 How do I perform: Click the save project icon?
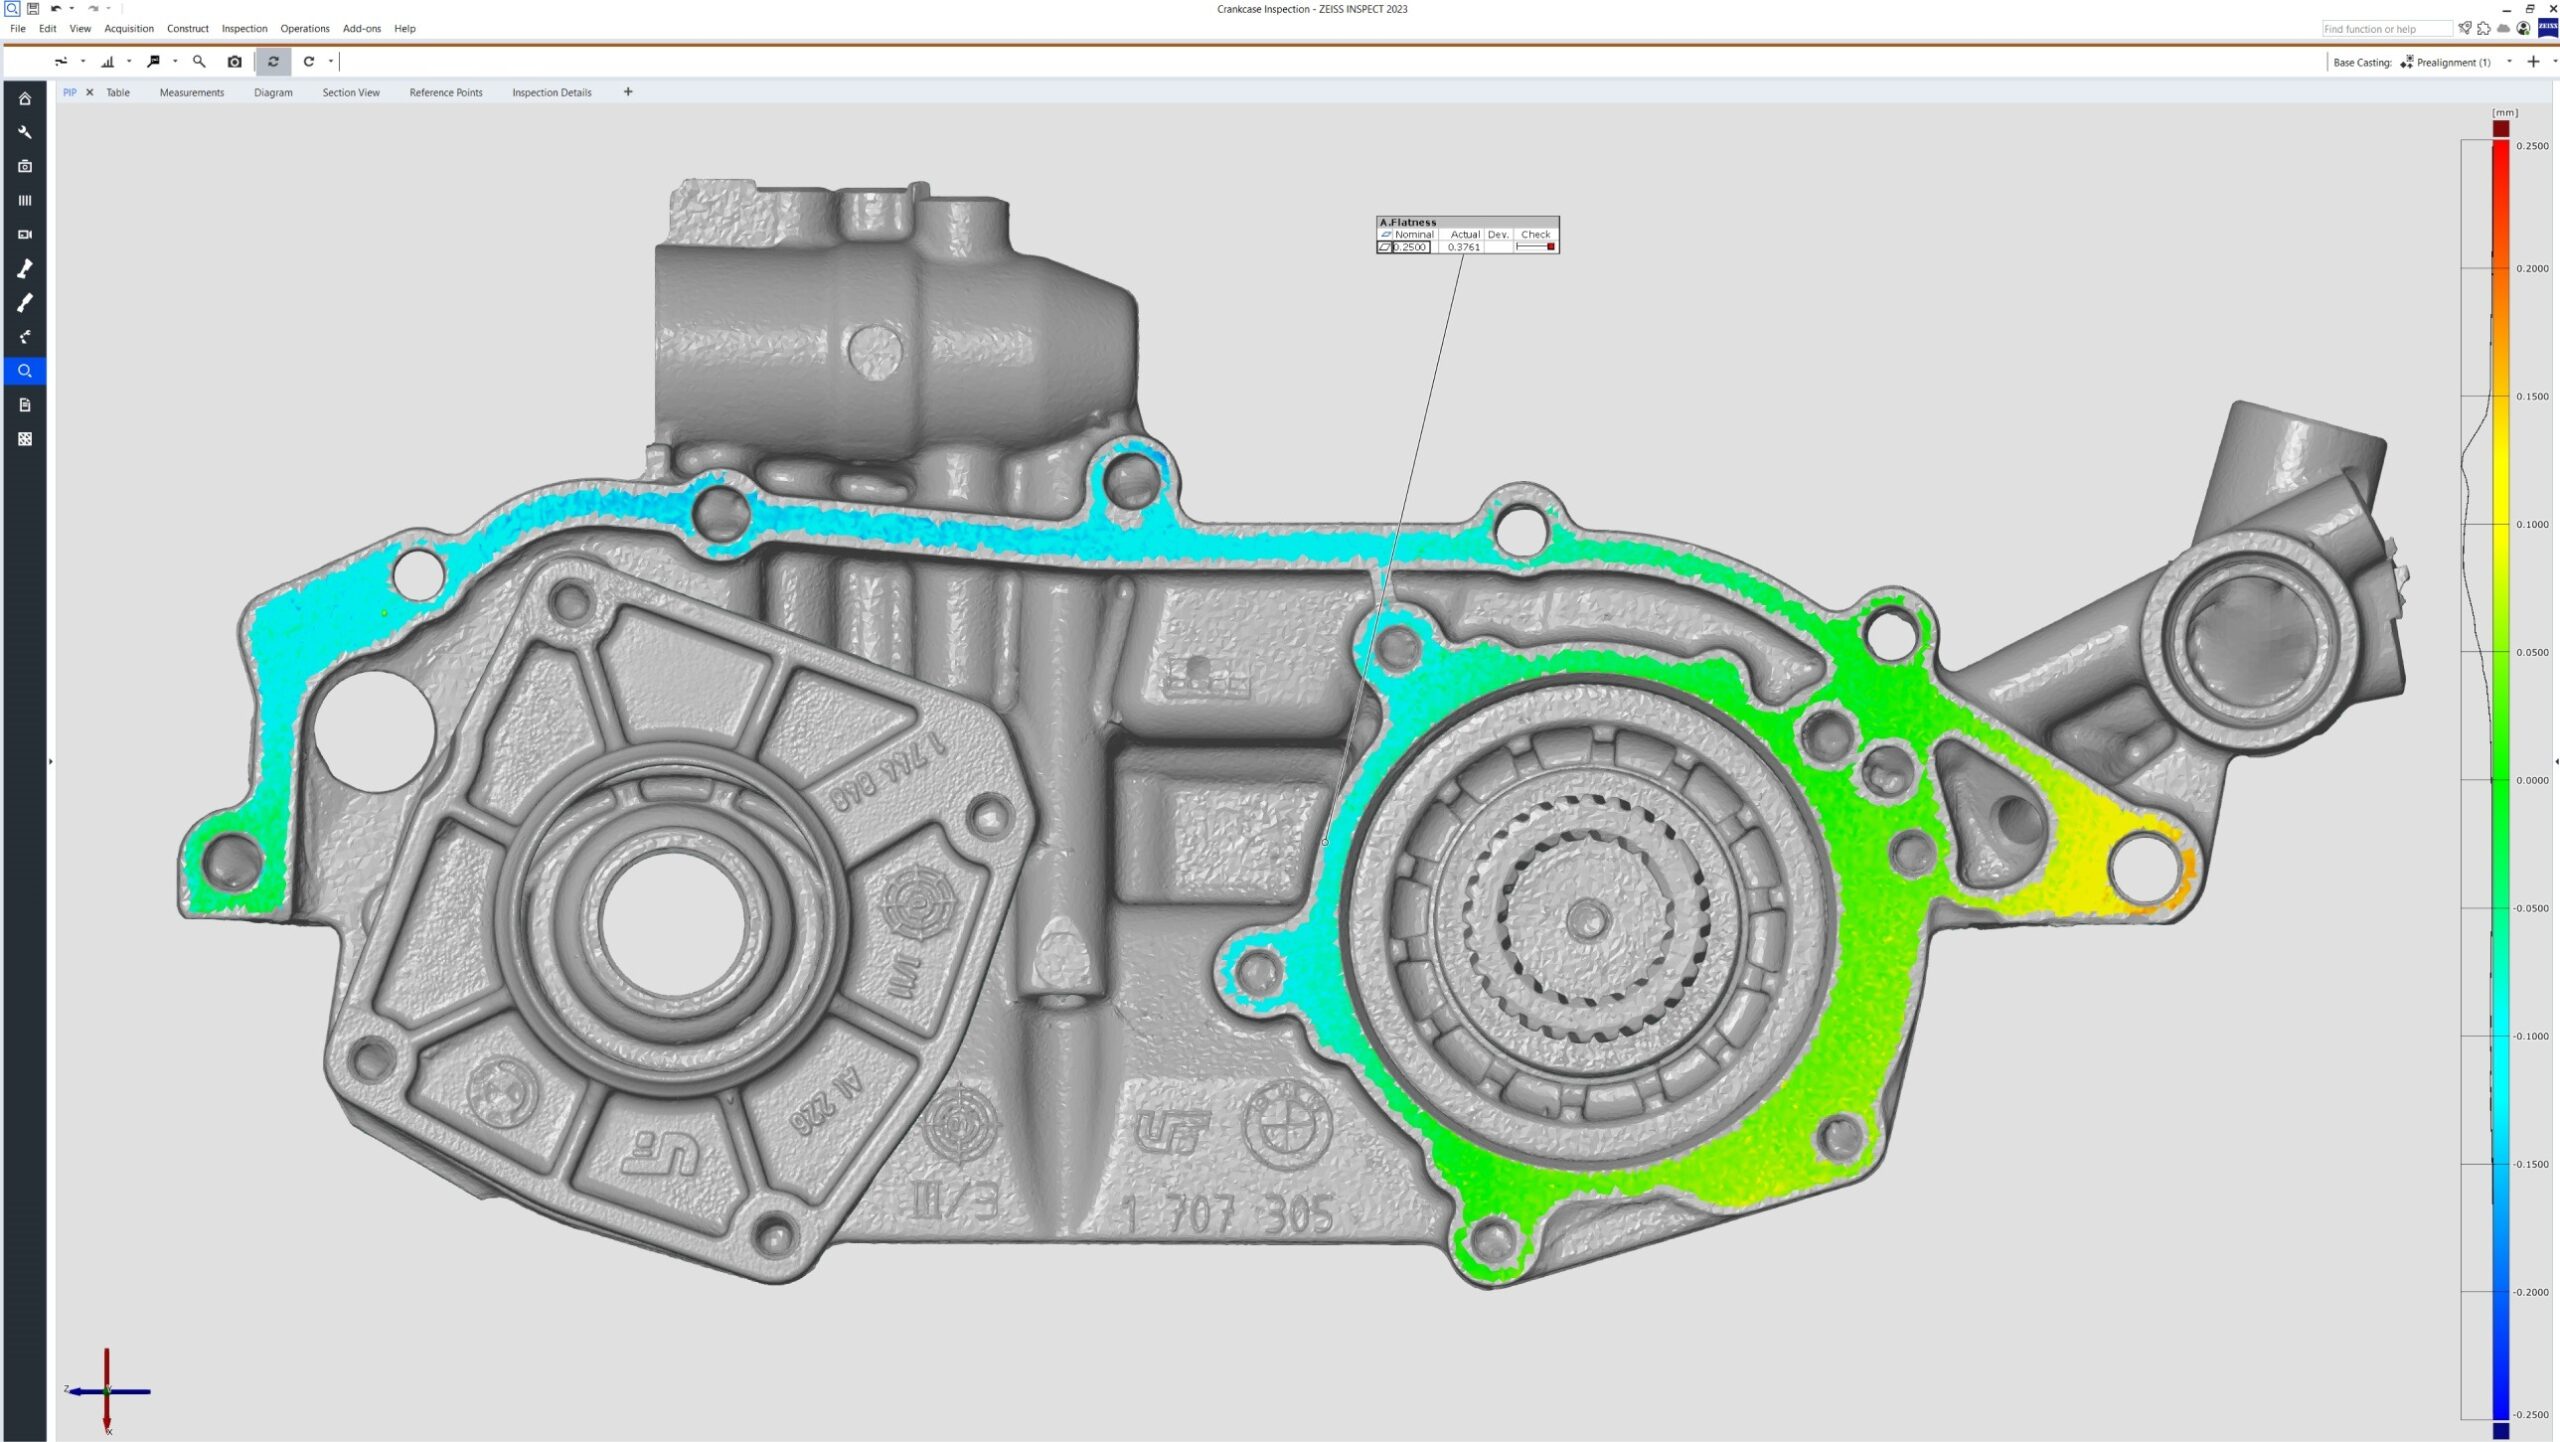(x=33, y=8)
